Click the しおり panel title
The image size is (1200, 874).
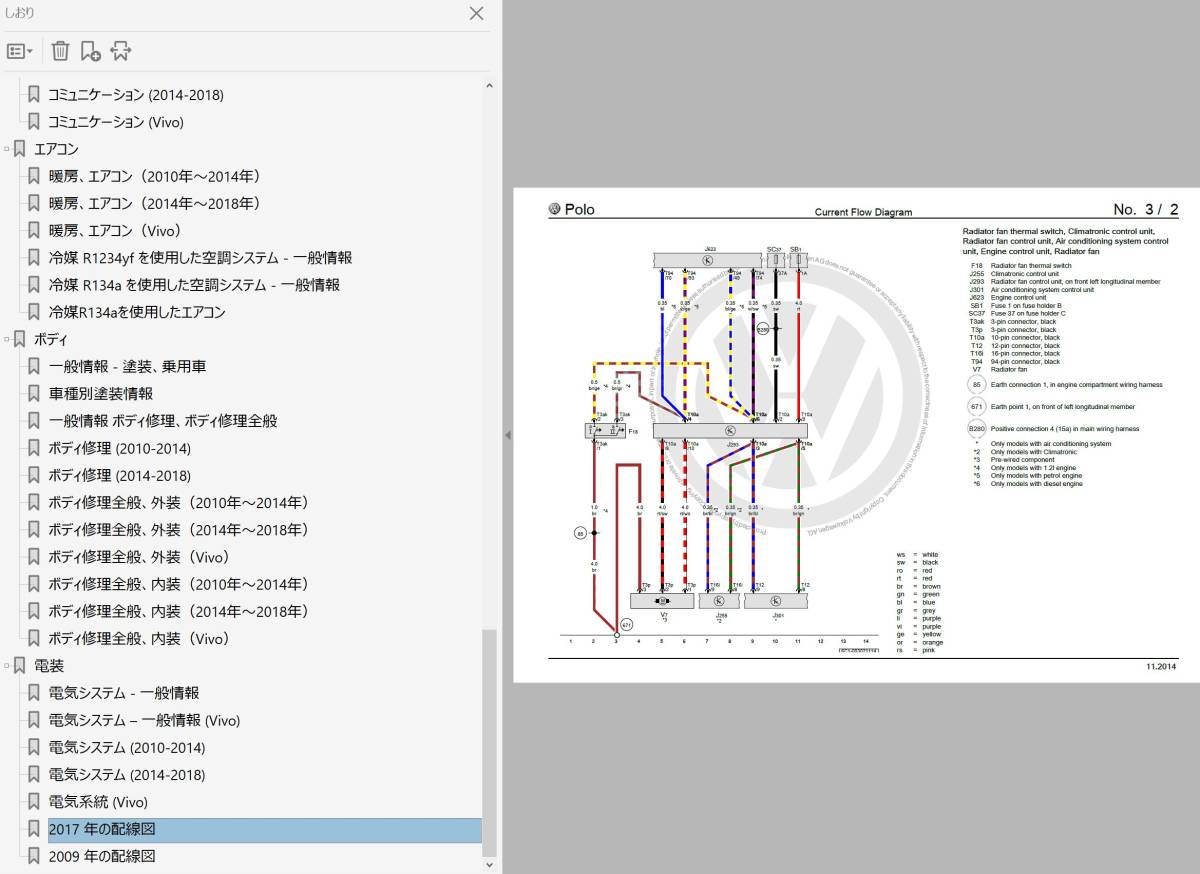click(x=20, y=13)
